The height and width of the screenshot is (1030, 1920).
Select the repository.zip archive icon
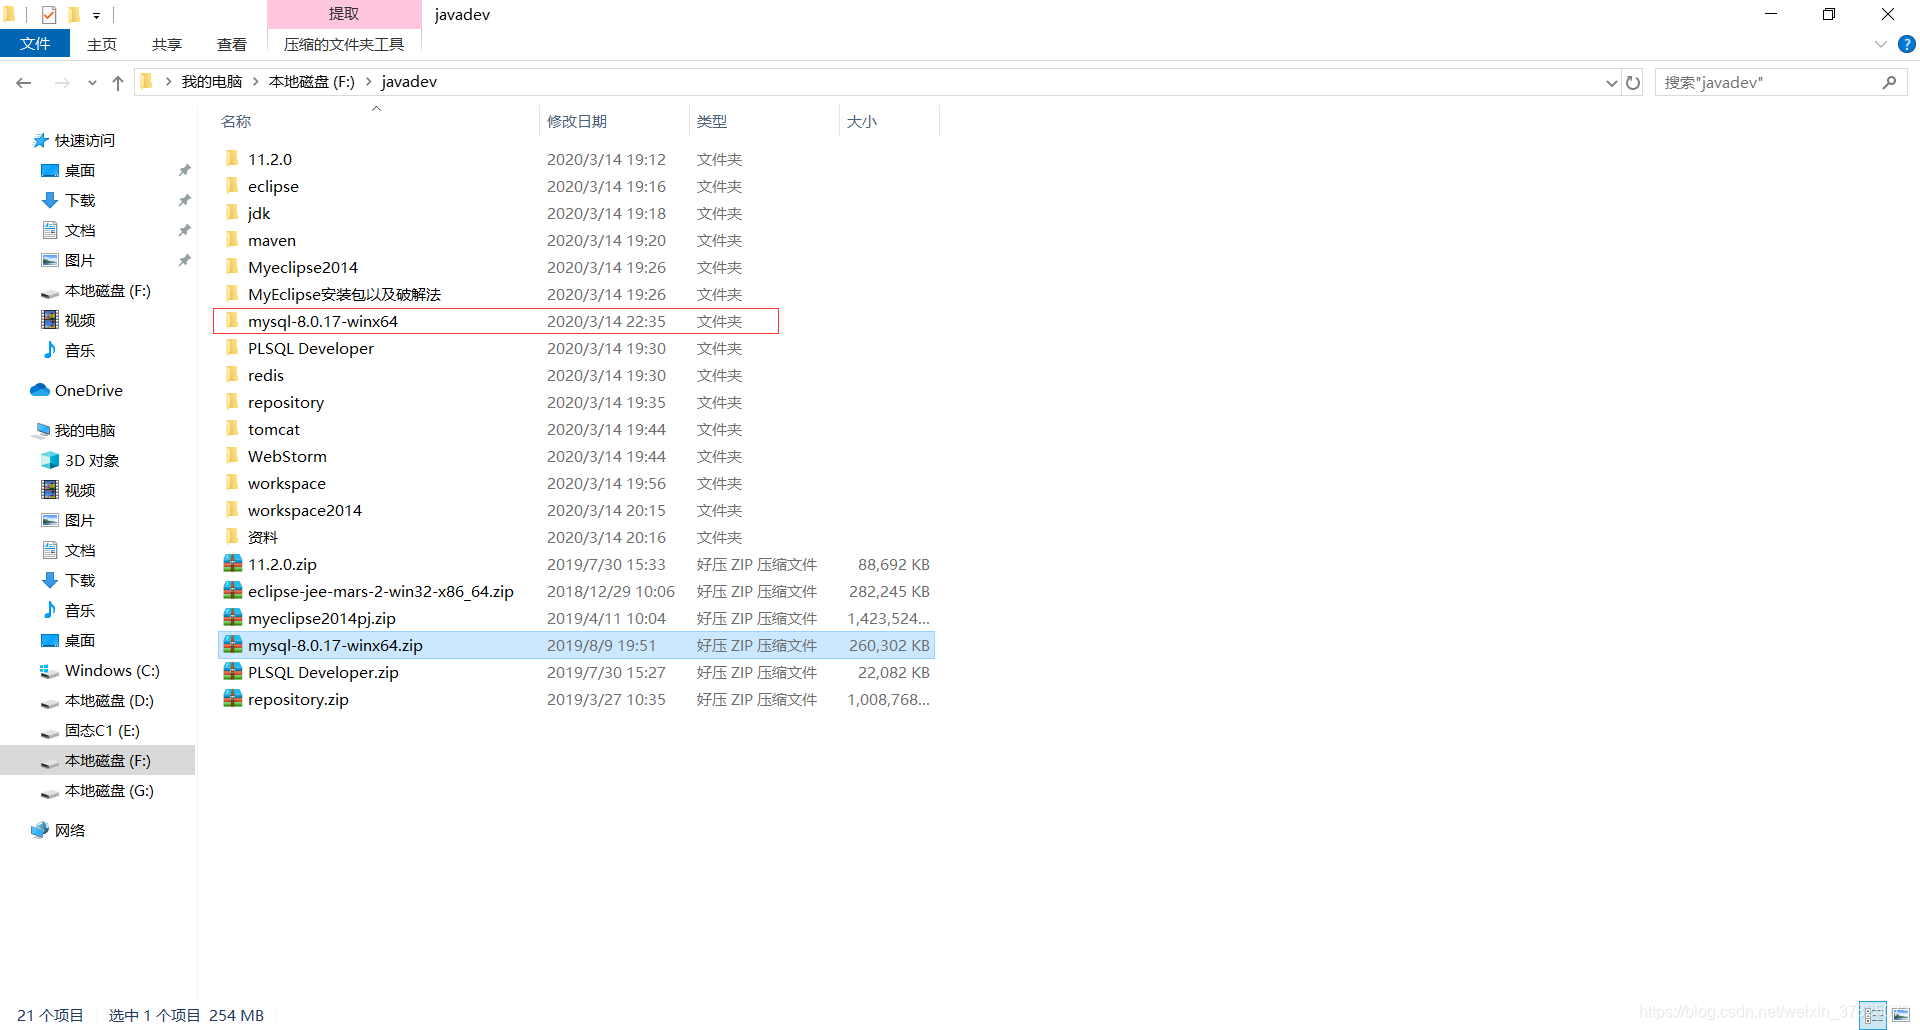pos(233,698)
